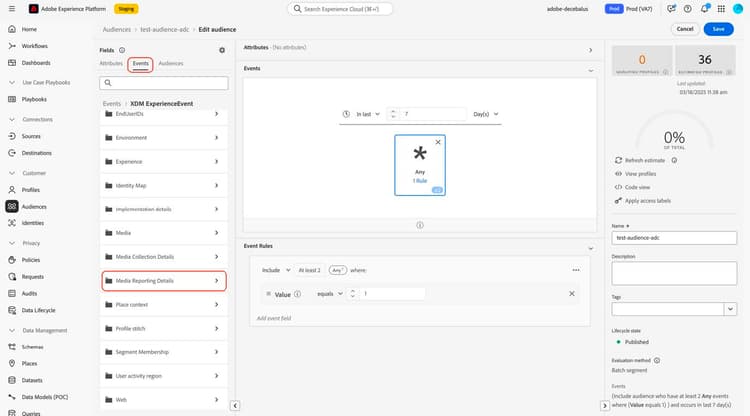750x416 pixels.
Task: Expand the Experience folder
Action: [x=164, y=162]
